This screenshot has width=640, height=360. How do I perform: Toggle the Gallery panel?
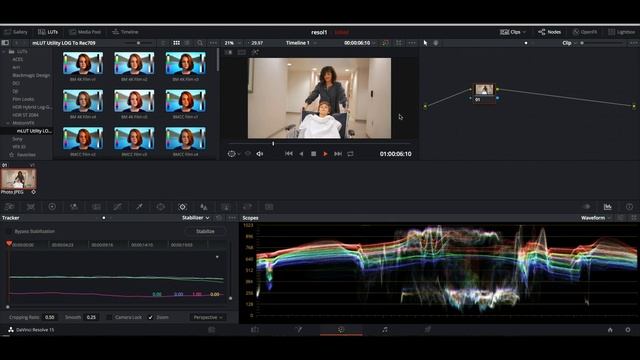click(16, 32)
